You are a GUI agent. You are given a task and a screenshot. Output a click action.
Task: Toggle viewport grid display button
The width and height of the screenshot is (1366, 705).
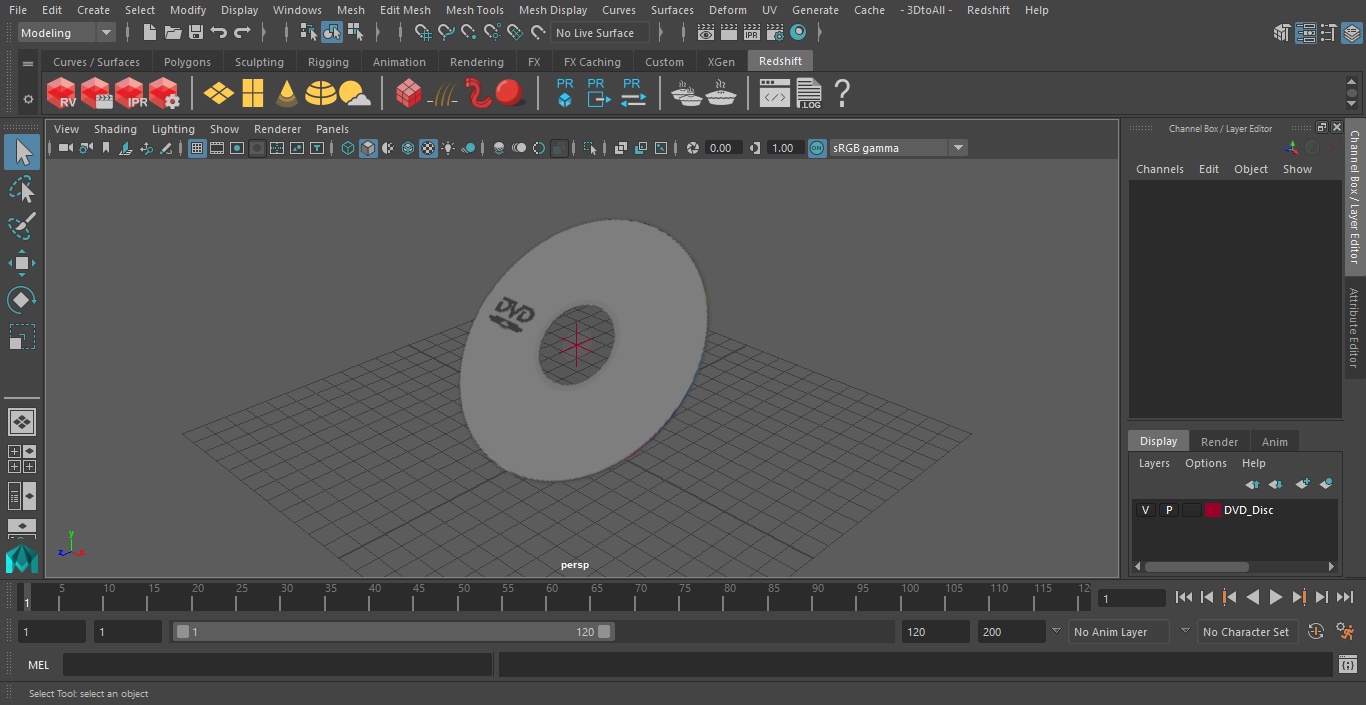click(x=197, y=148)
